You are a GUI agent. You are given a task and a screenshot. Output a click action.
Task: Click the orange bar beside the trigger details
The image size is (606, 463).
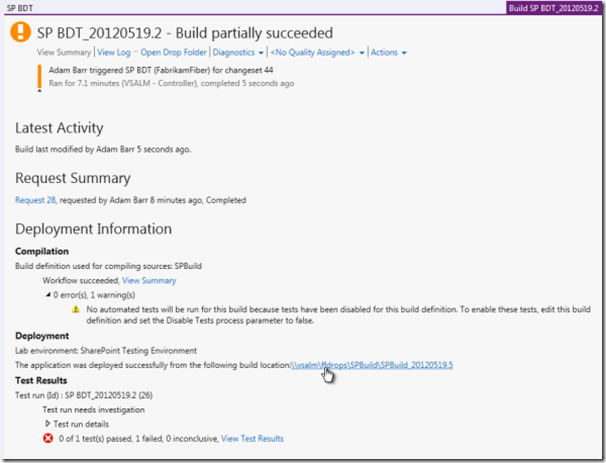(39, 76)
